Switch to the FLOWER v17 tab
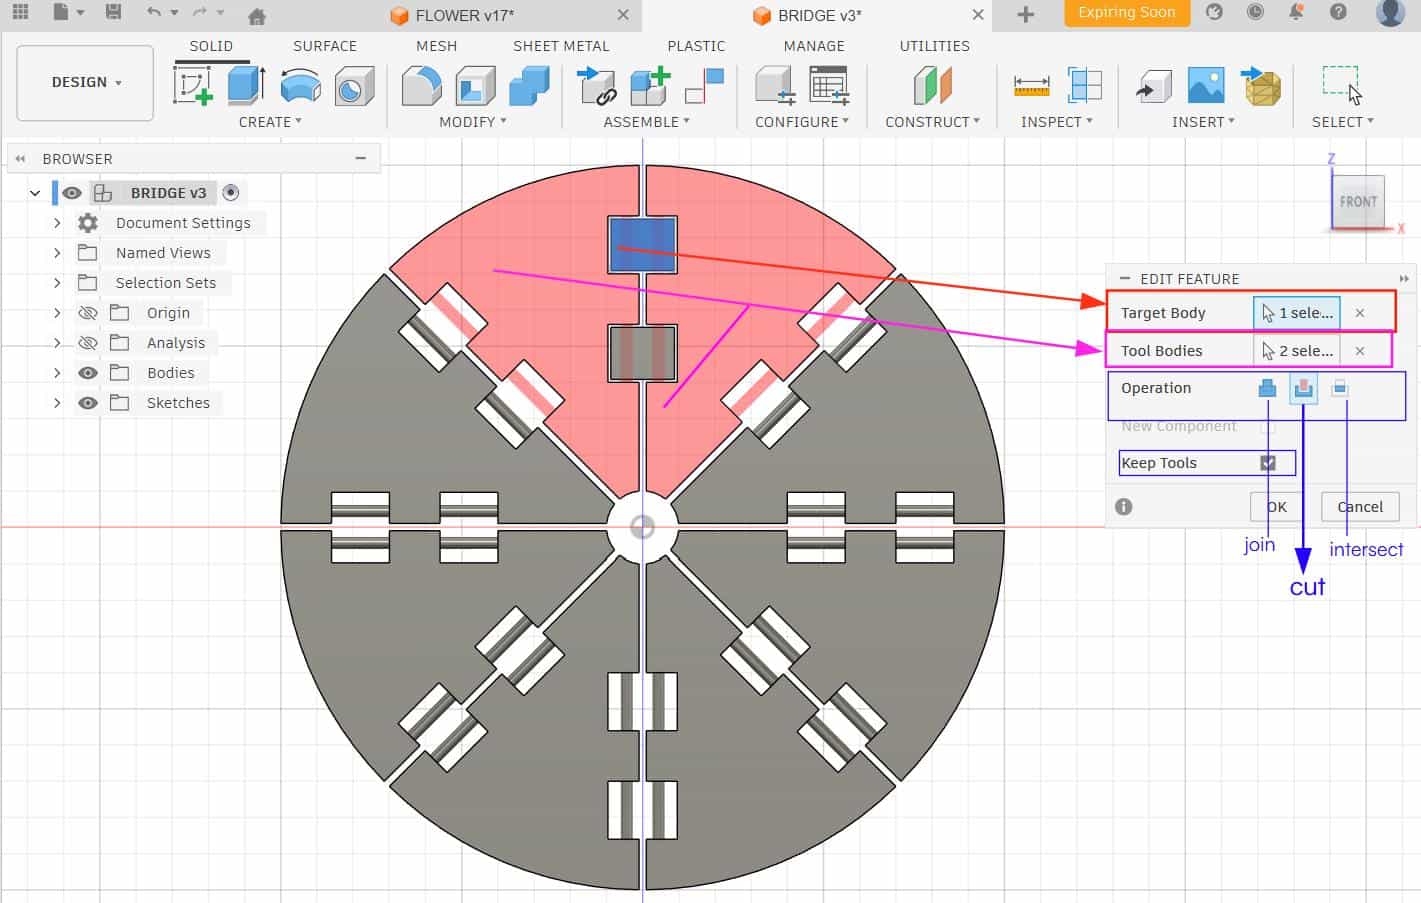This screenshot has width=1421, height=903. [x=464, y=15]
